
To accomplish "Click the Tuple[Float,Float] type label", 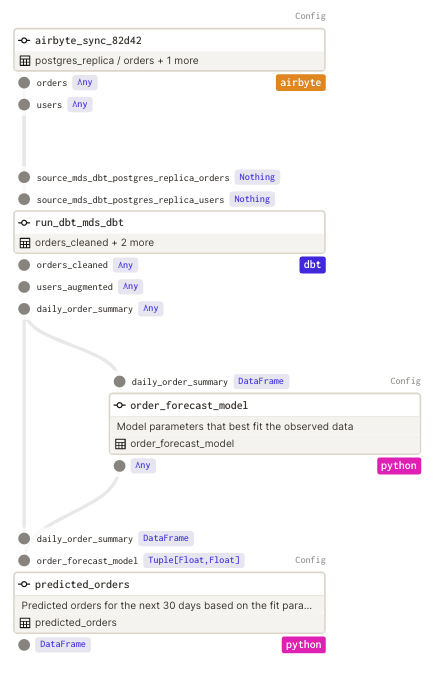I will click(x=194, y=560).
